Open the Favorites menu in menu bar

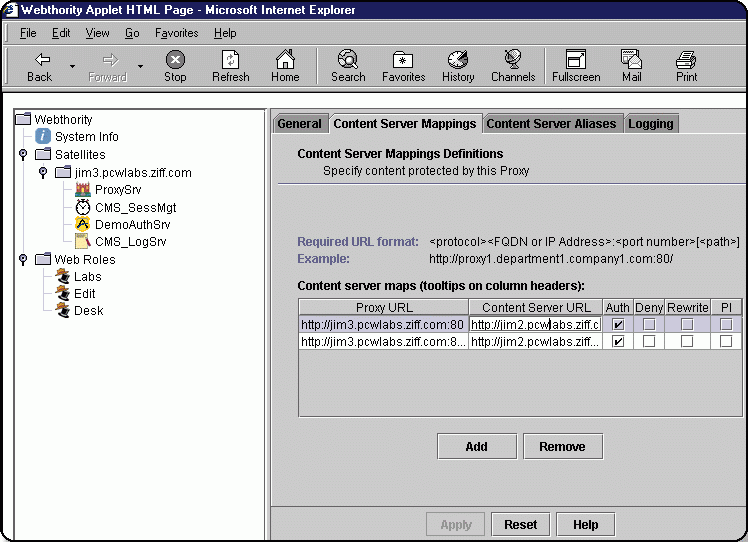tap(177, 33)
